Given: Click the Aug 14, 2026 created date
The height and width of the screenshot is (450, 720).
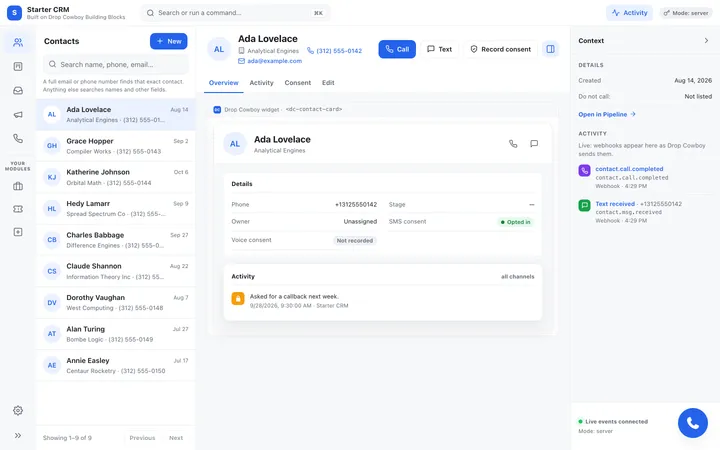Looking at the screenshot, I should 693,80.
